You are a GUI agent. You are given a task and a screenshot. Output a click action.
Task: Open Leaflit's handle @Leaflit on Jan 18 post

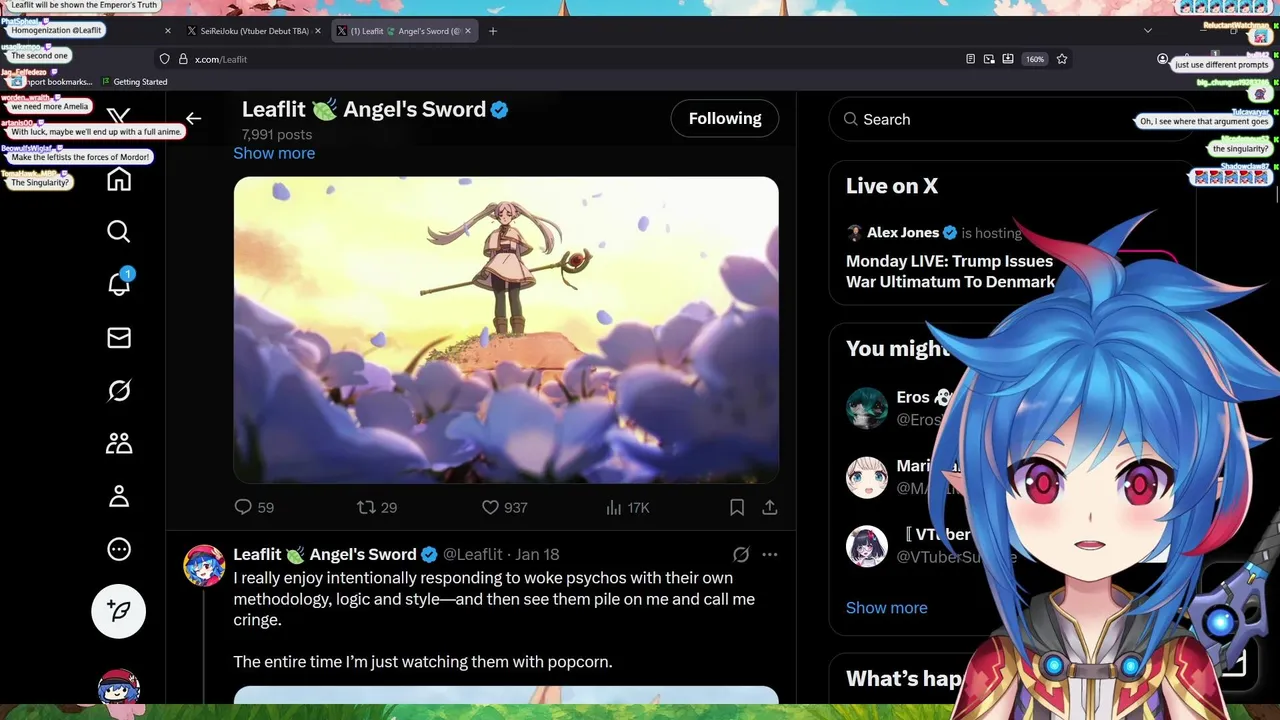[x=473, y=554]
